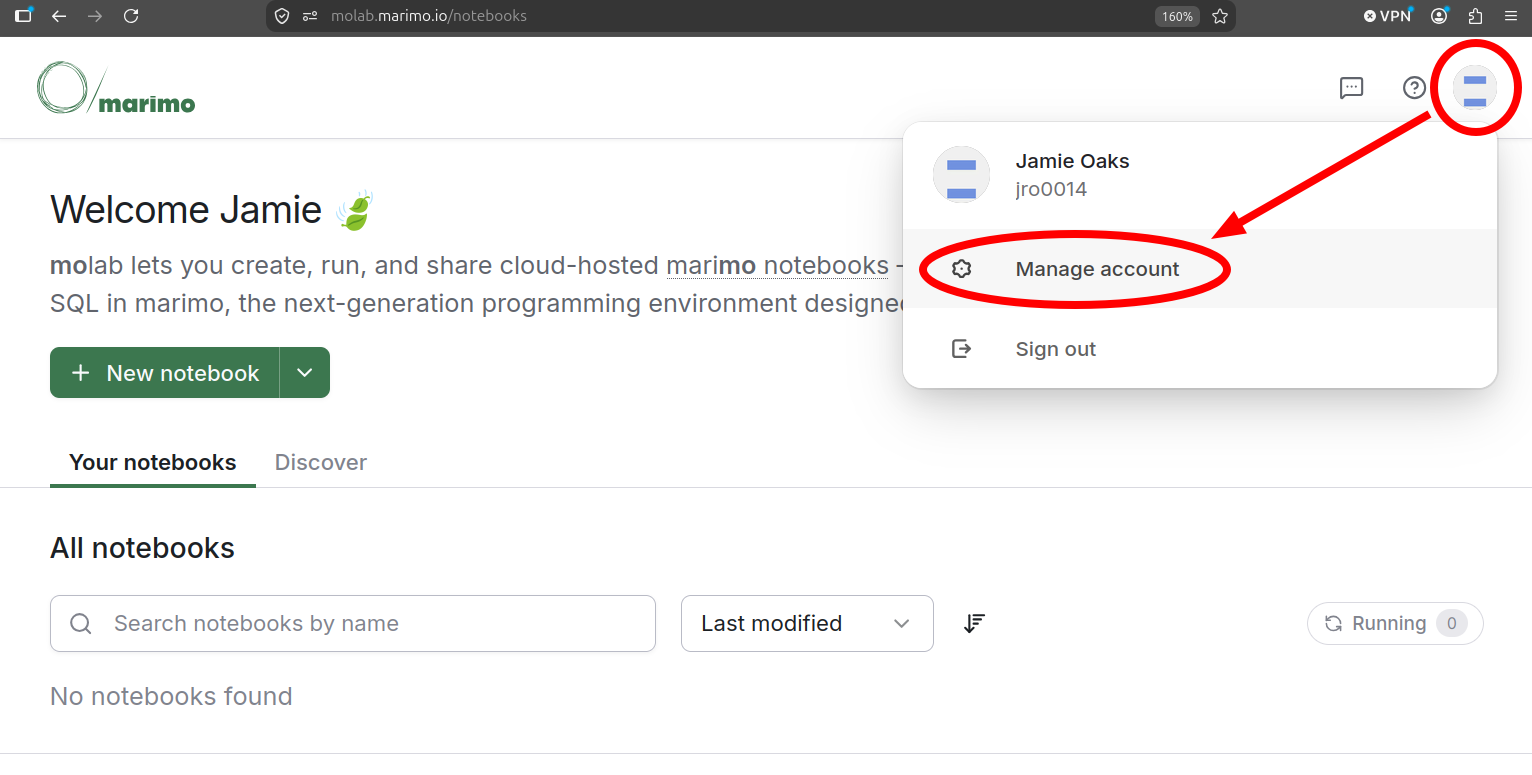Open the browser hamburger menu
The width and height of the screenshot is (1532, 775).
[1511, 16]
